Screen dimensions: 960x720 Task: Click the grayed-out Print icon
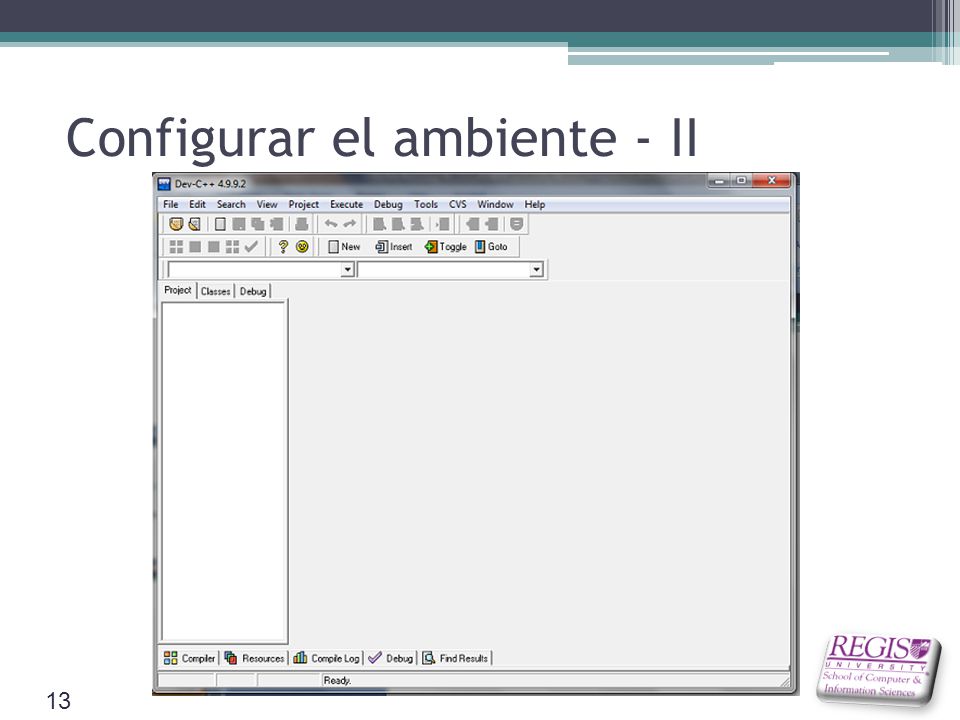[x=302, y=224]
